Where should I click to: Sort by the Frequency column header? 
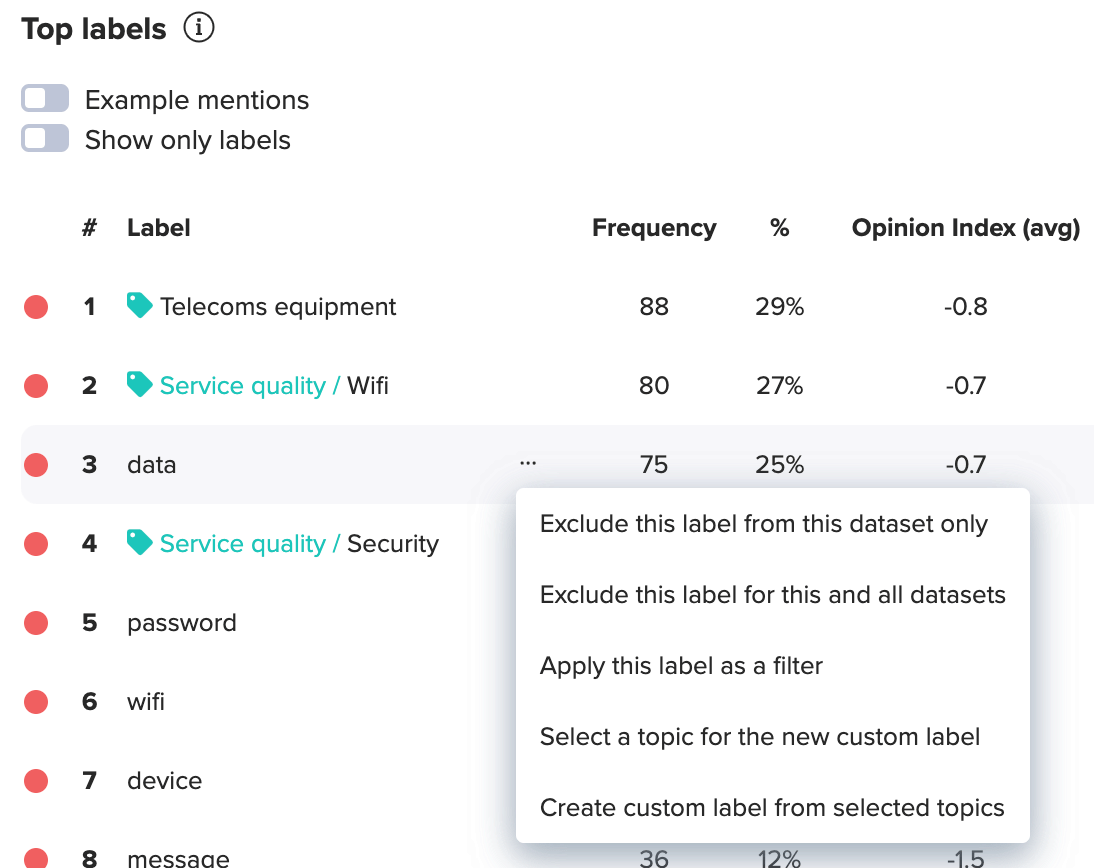pos(654,228)
